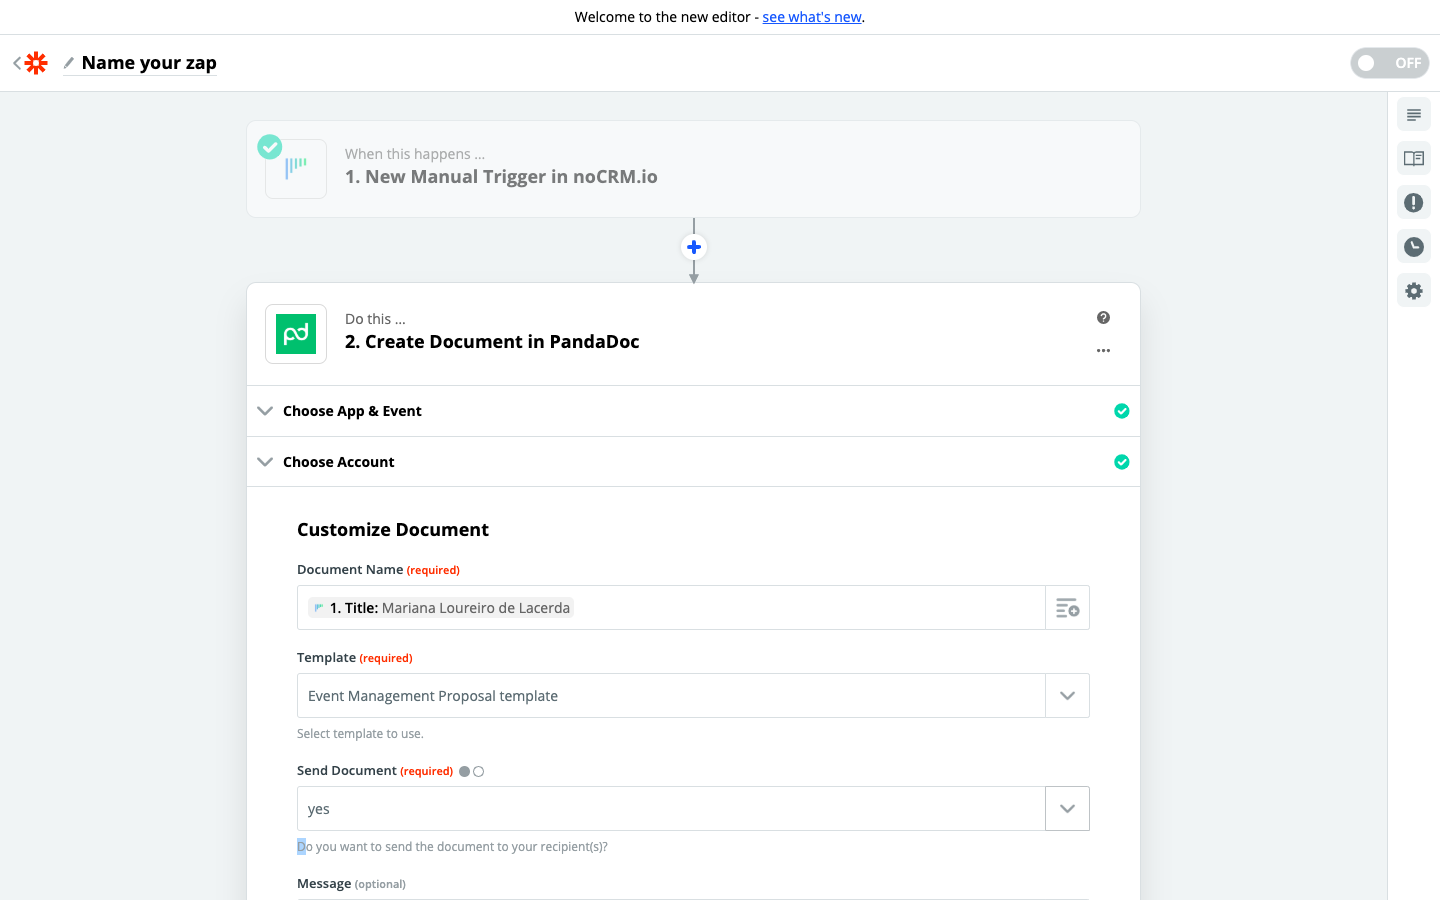Screen dimensions: 1440x900
Task: Open the 'see what's new' link
Action: coord(812,17)
